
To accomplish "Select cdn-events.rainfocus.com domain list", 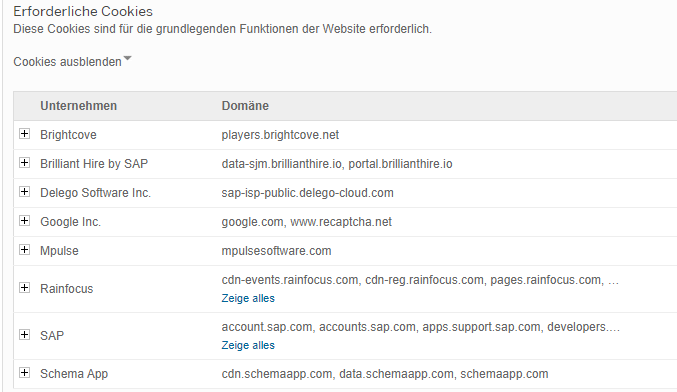I will click(420, 280).
